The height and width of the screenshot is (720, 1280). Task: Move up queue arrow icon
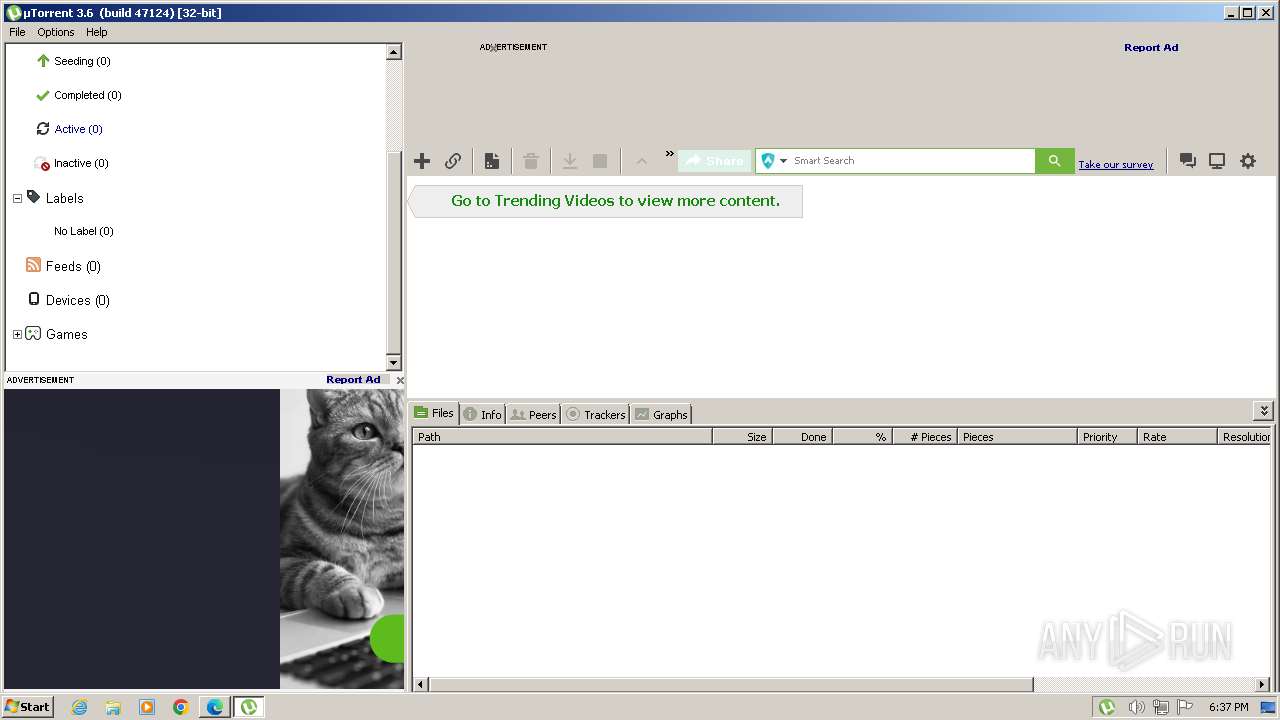tap(642, 161)
